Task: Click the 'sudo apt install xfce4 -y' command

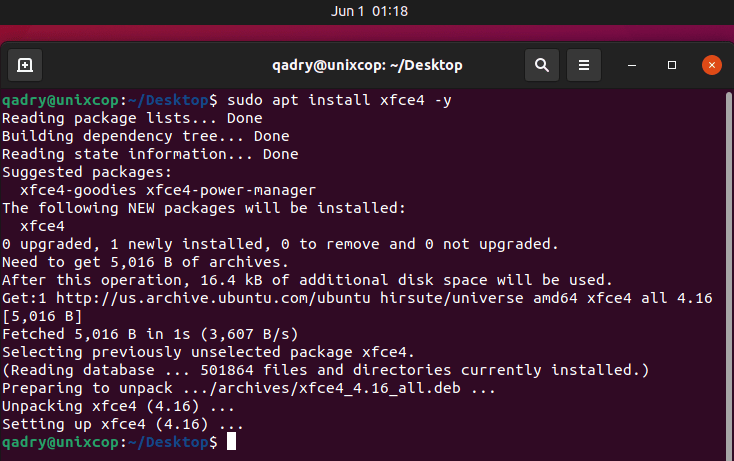Action: pos(339,100)
